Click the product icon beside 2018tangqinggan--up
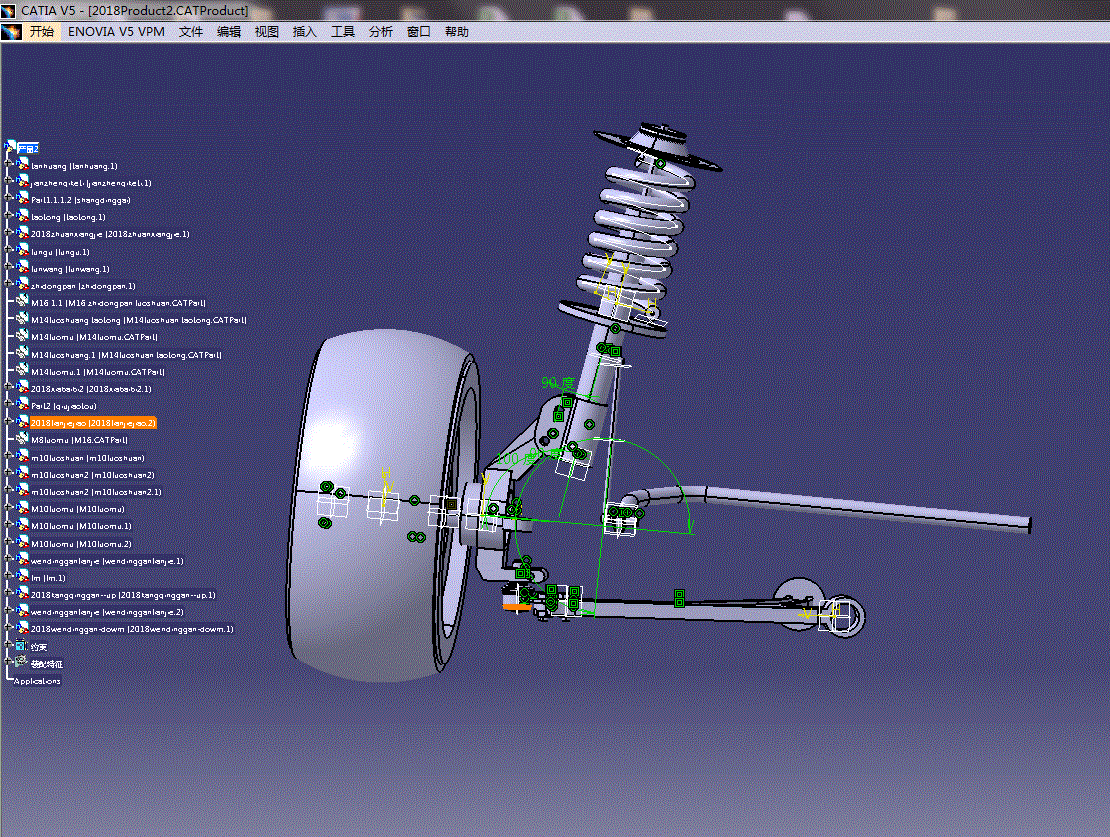Viewport: 1110px width, 837px height. pos(23,594)
